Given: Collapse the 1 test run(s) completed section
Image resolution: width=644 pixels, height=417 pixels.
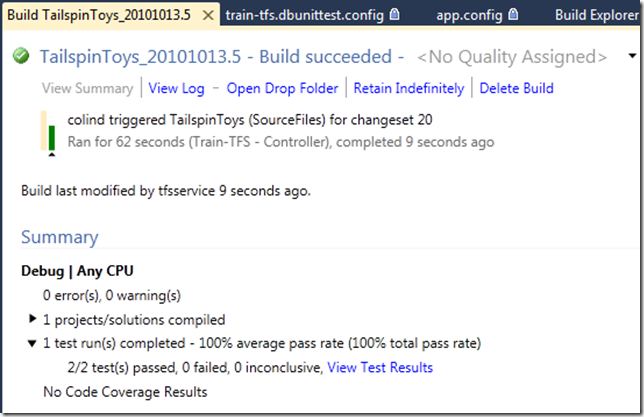Looking at the screenshot, I should click(32, 343).
